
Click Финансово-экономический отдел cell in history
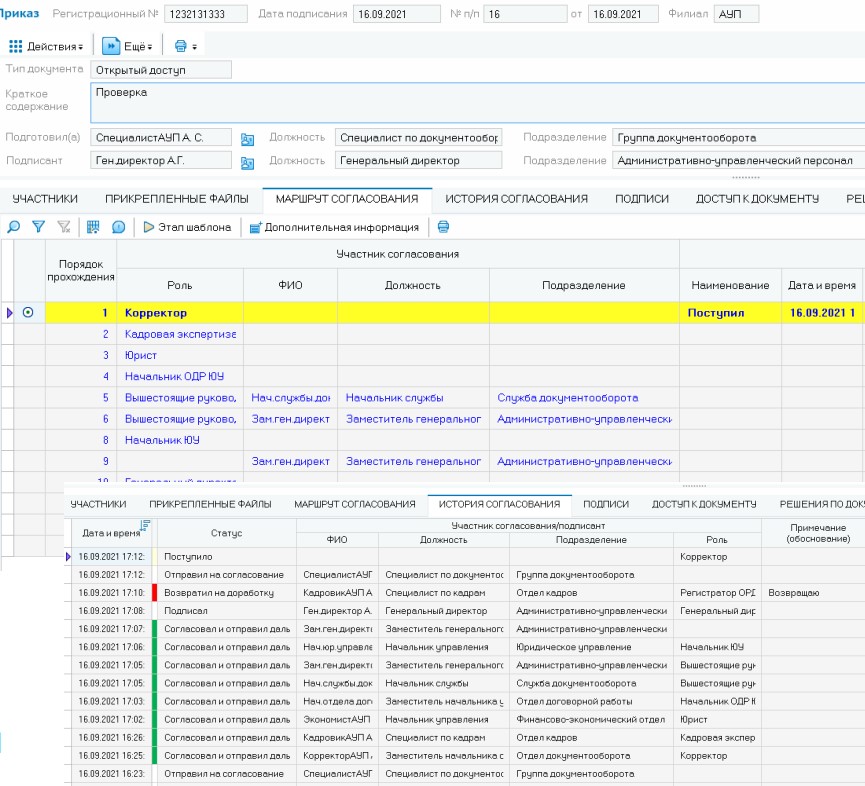[x=591, y=719]
